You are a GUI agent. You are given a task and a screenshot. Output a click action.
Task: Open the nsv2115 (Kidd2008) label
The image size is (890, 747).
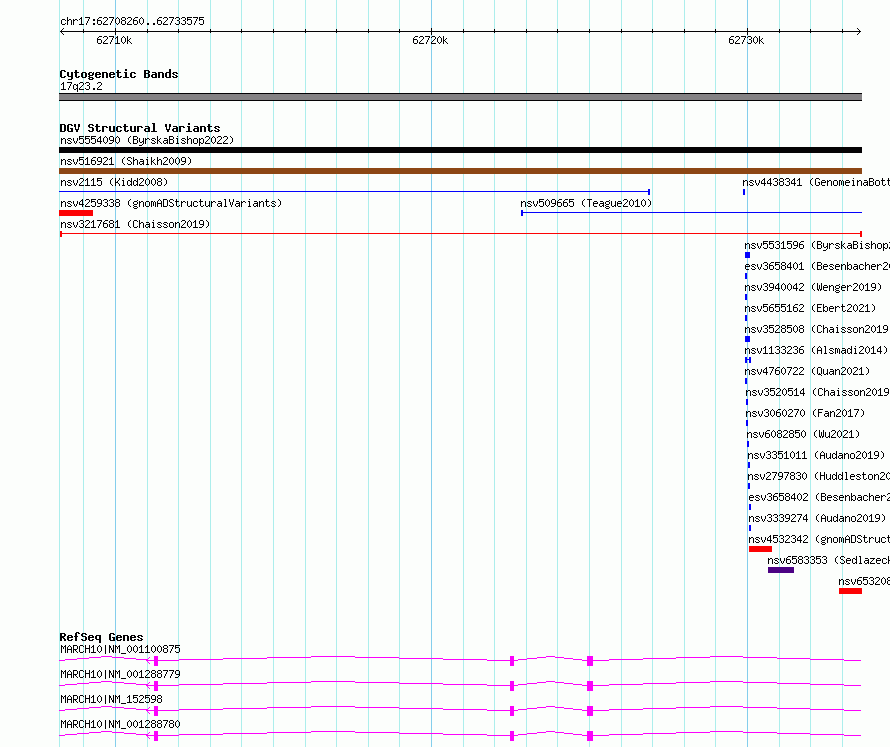[114, 182]
